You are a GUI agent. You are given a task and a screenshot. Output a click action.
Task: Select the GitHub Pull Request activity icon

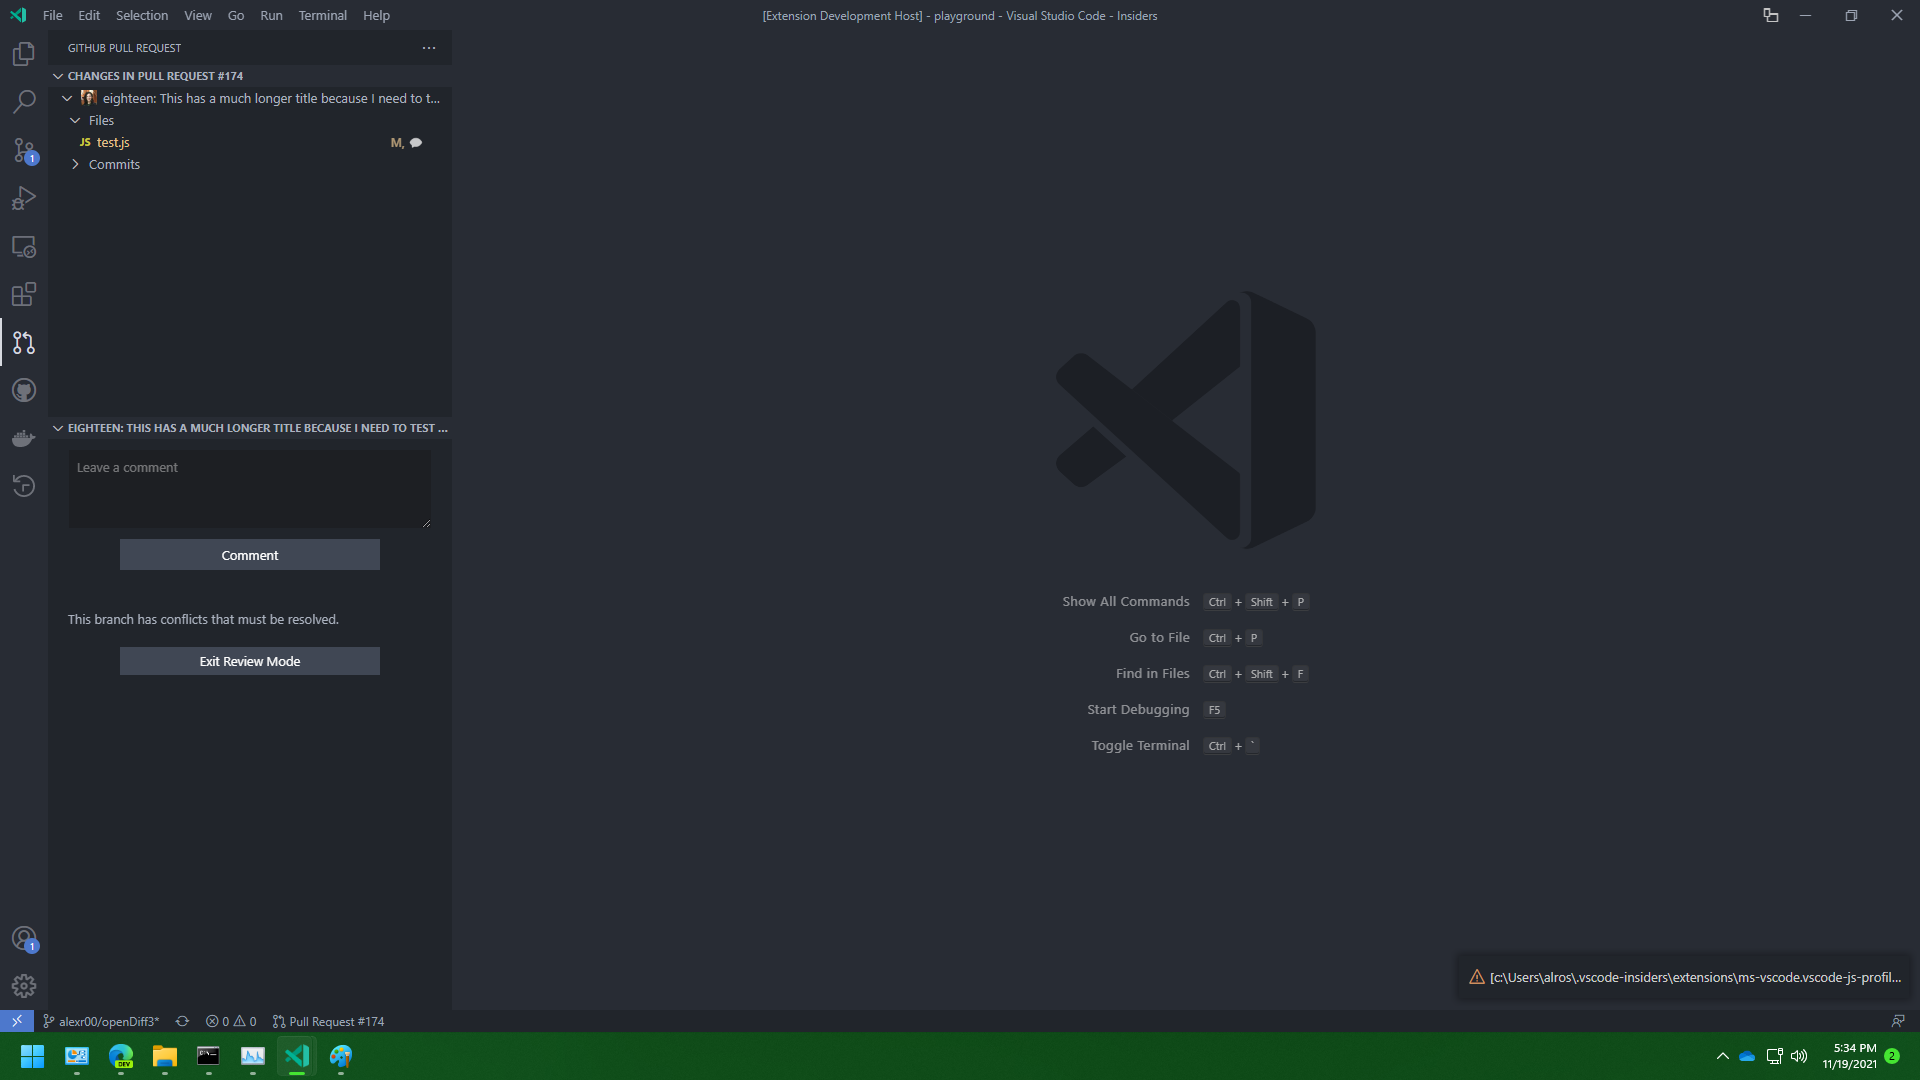[24, 342]
